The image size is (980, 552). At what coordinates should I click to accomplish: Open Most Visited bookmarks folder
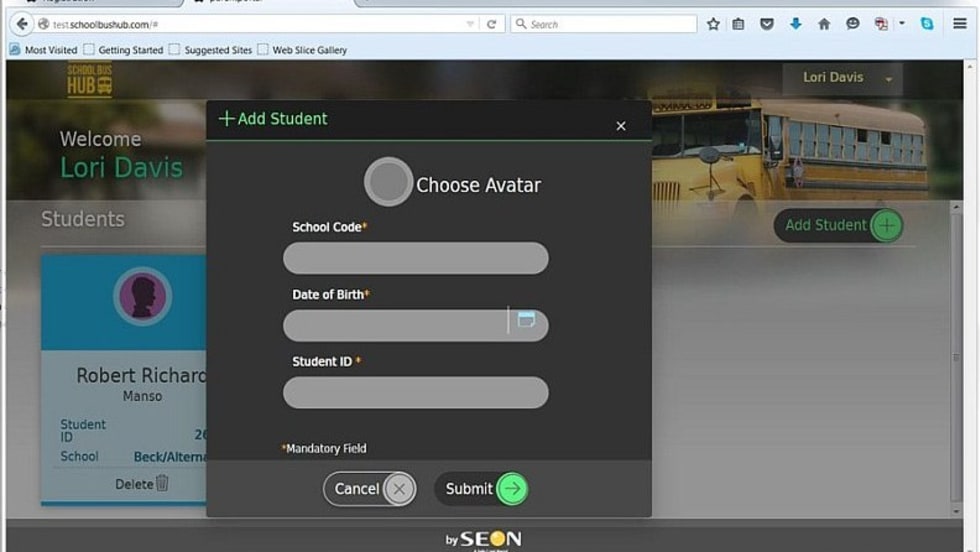(43, 49)
